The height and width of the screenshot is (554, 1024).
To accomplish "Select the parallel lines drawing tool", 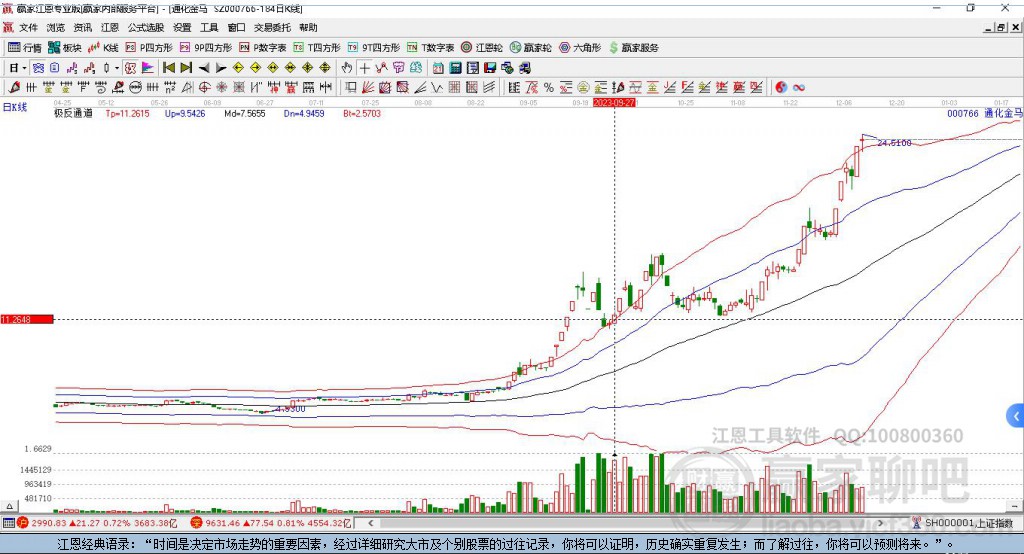I will tap(488, 88).
